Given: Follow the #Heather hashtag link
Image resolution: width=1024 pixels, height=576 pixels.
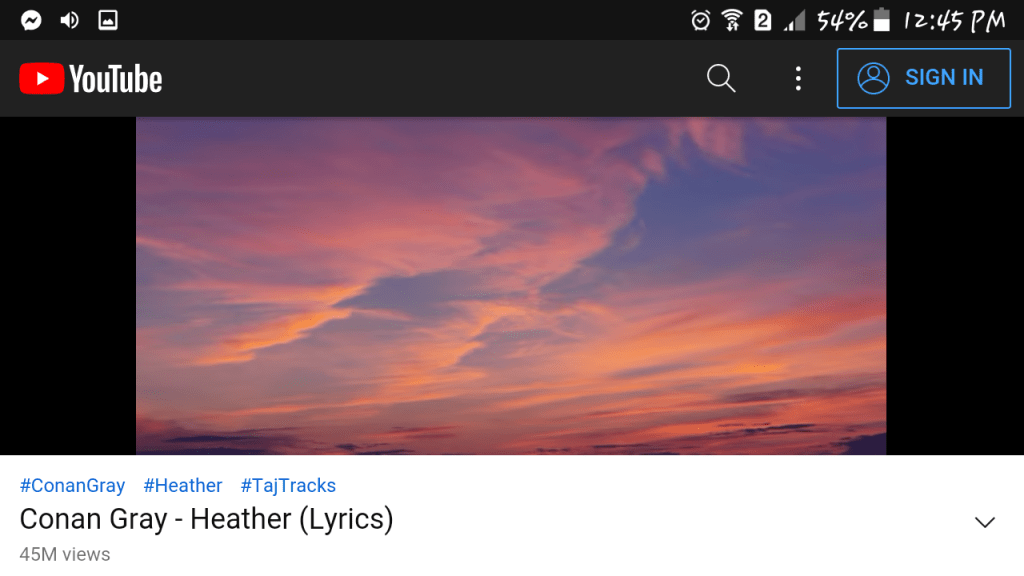Looking at the screenshot, I should click(x=183, y=486).
